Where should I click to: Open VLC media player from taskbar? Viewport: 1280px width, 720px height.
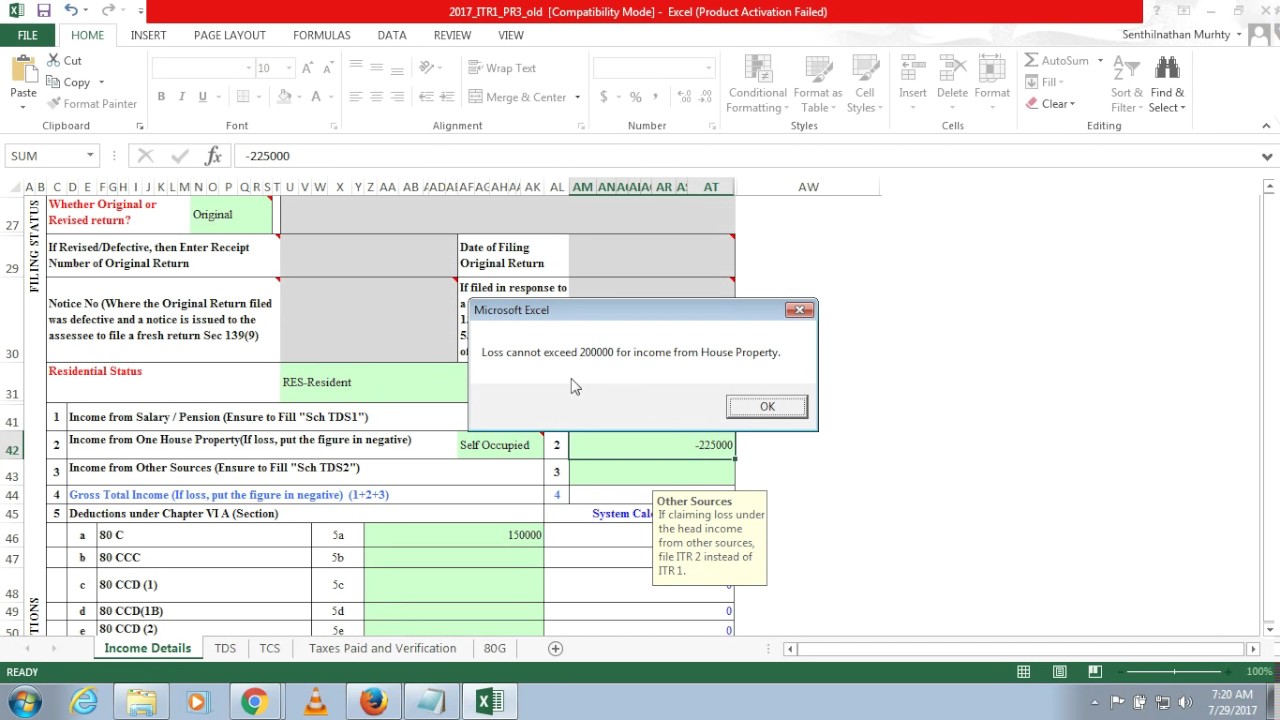(315, 702)
